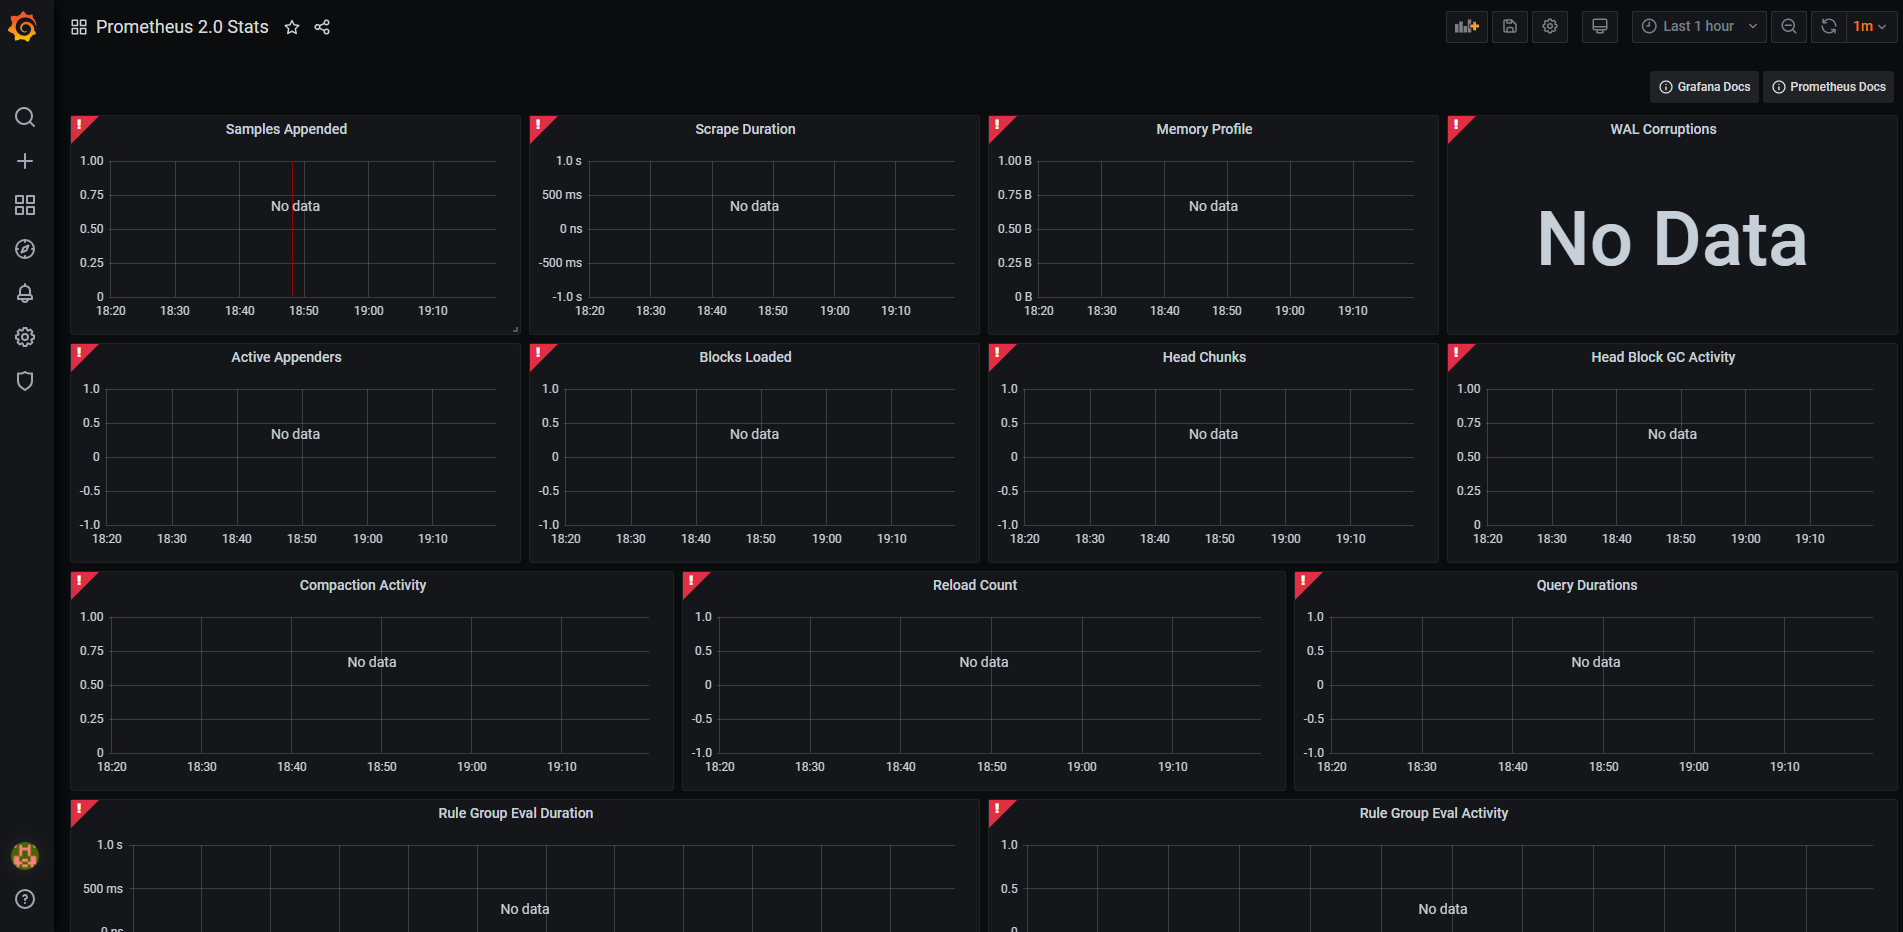1903x932 pixels.
Task: Click the Grafana logo home icon
Action: pyautogui.click(x=23, y=27)
